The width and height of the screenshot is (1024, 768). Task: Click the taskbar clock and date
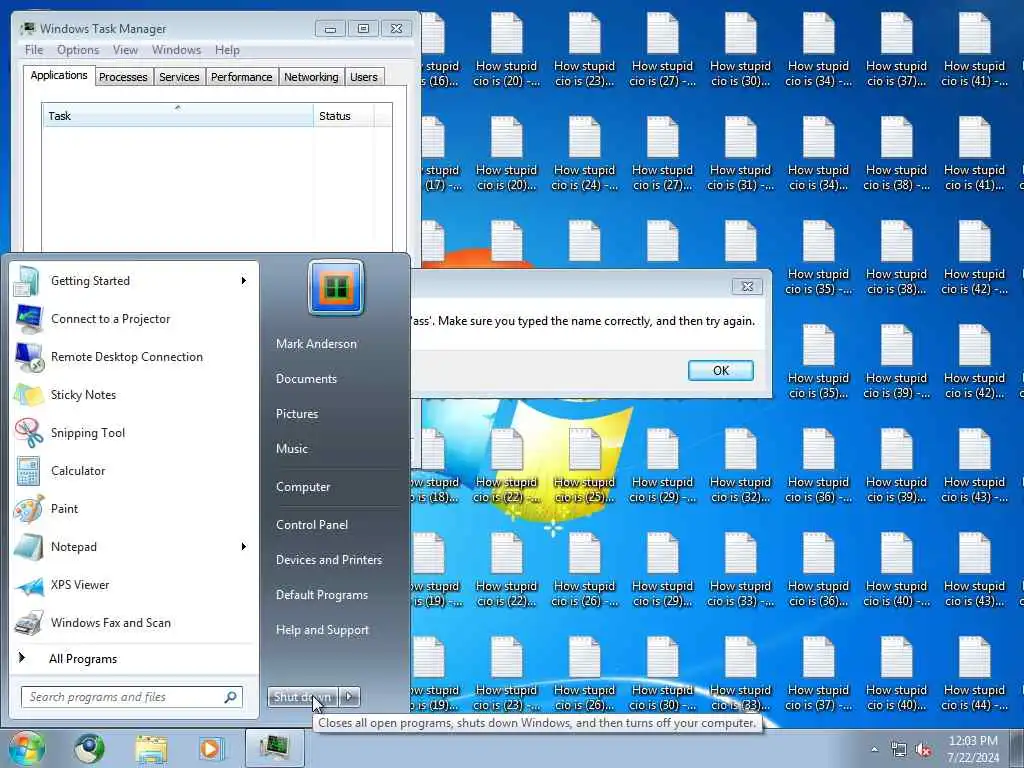point(973,749)
